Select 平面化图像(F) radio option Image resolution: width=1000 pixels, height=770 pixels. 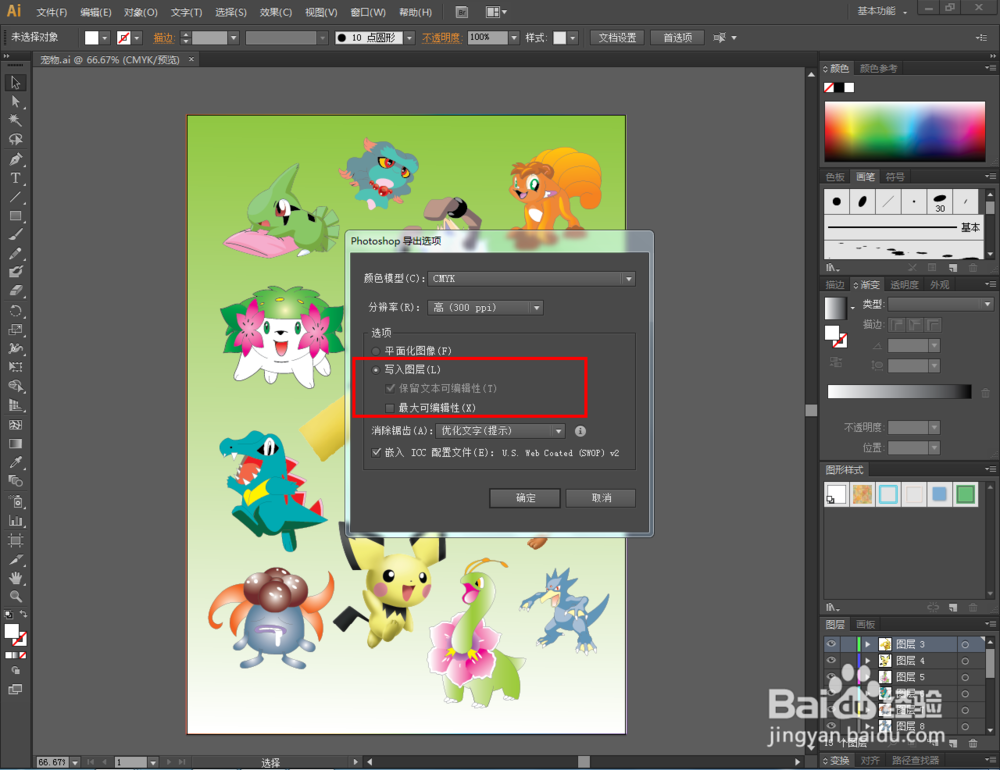[375, 351]
